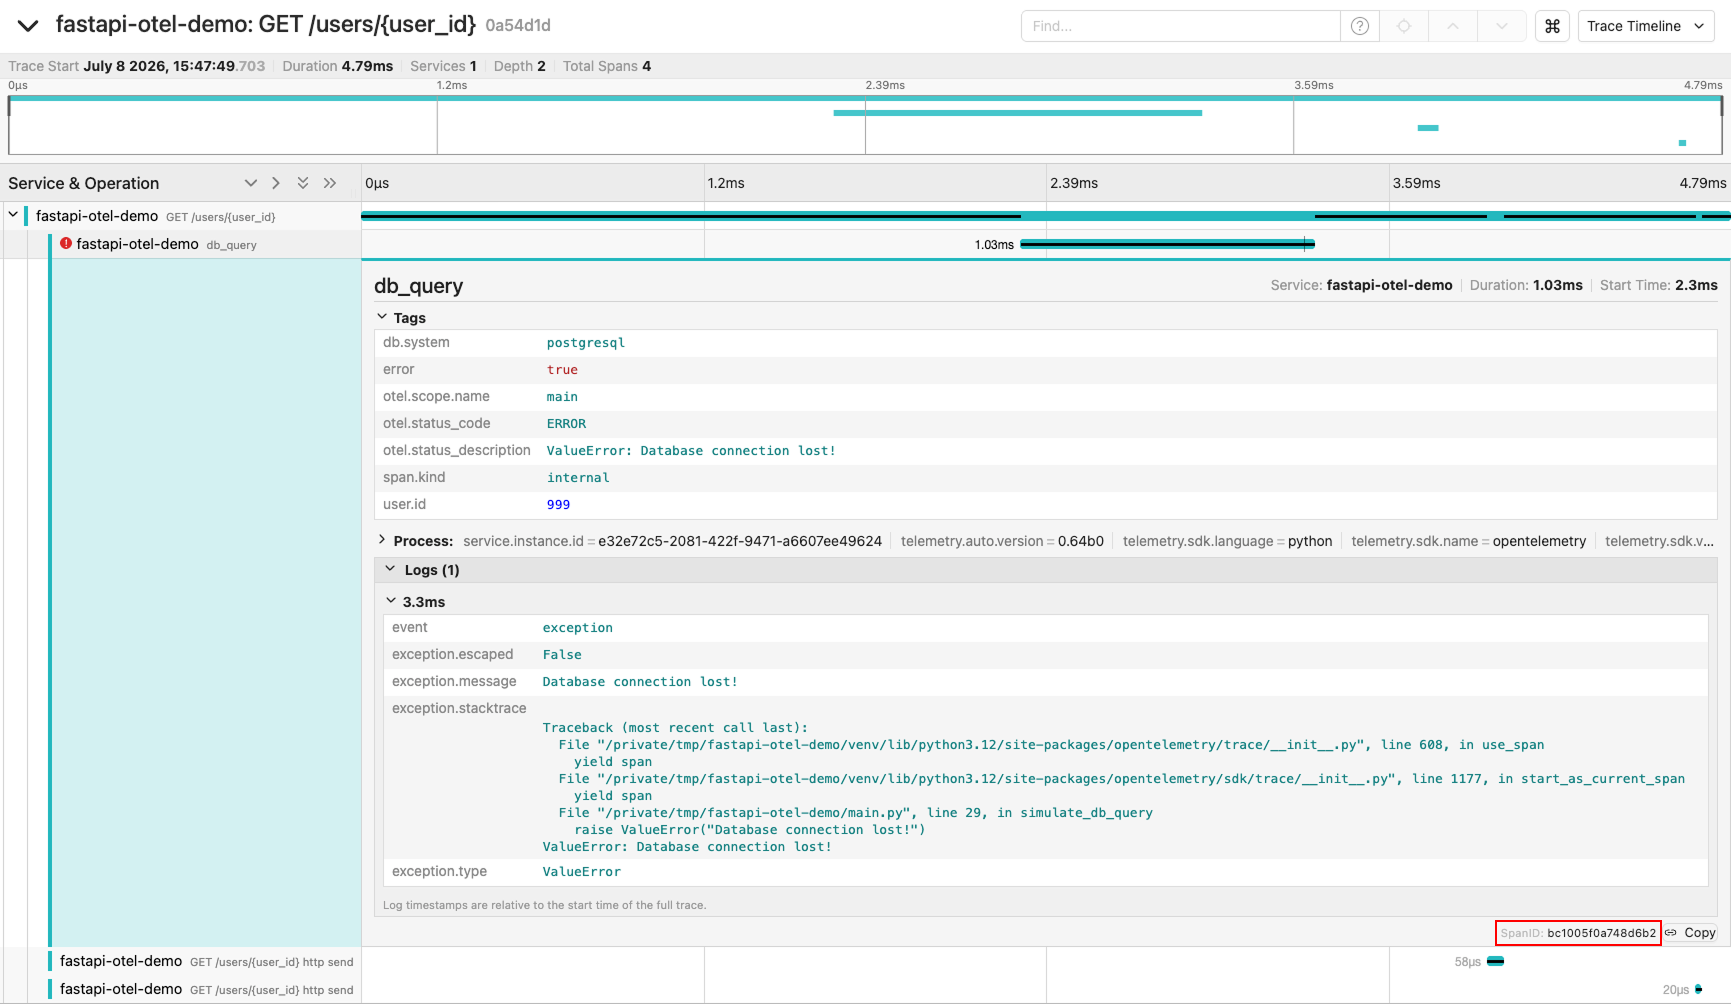Collapse the trace header chevron
The width and height of the screenshot is (1731, 1004).
tap(28, 25)
